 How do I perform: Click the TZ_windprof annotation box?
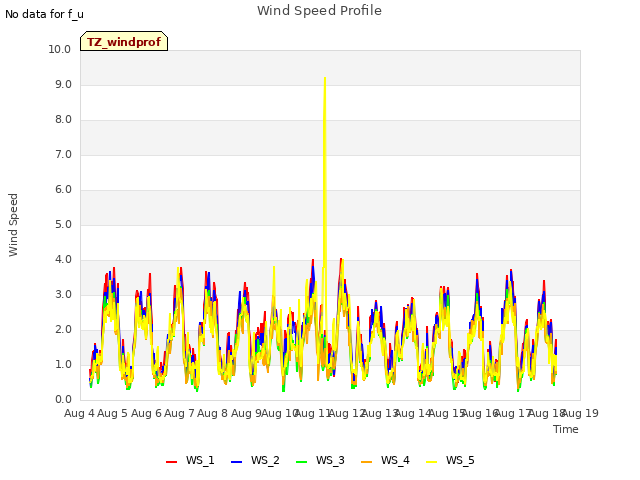tap(124, 41)
